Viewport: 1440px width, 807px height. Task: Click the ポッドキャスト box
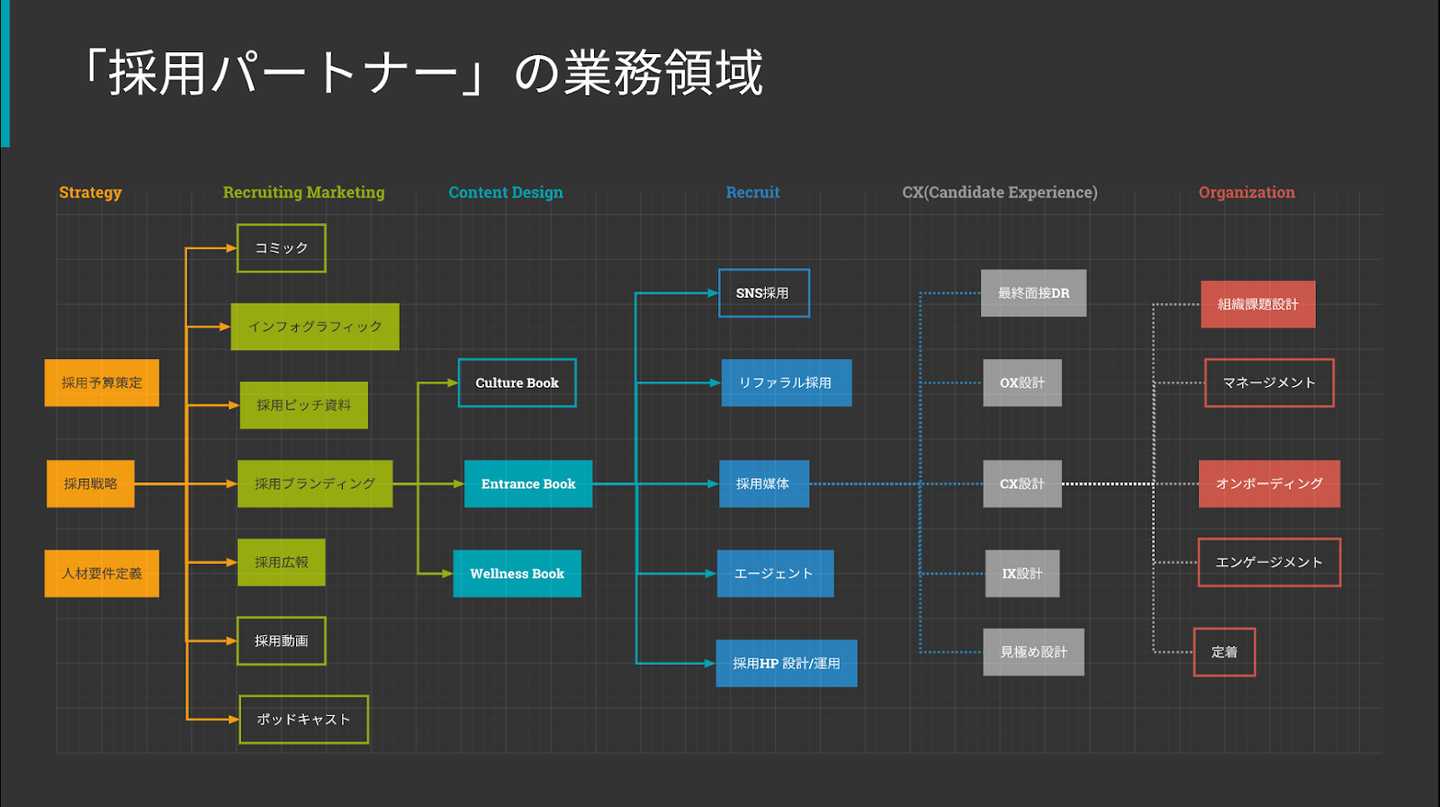pyautogui.click(x=304, y=720)
